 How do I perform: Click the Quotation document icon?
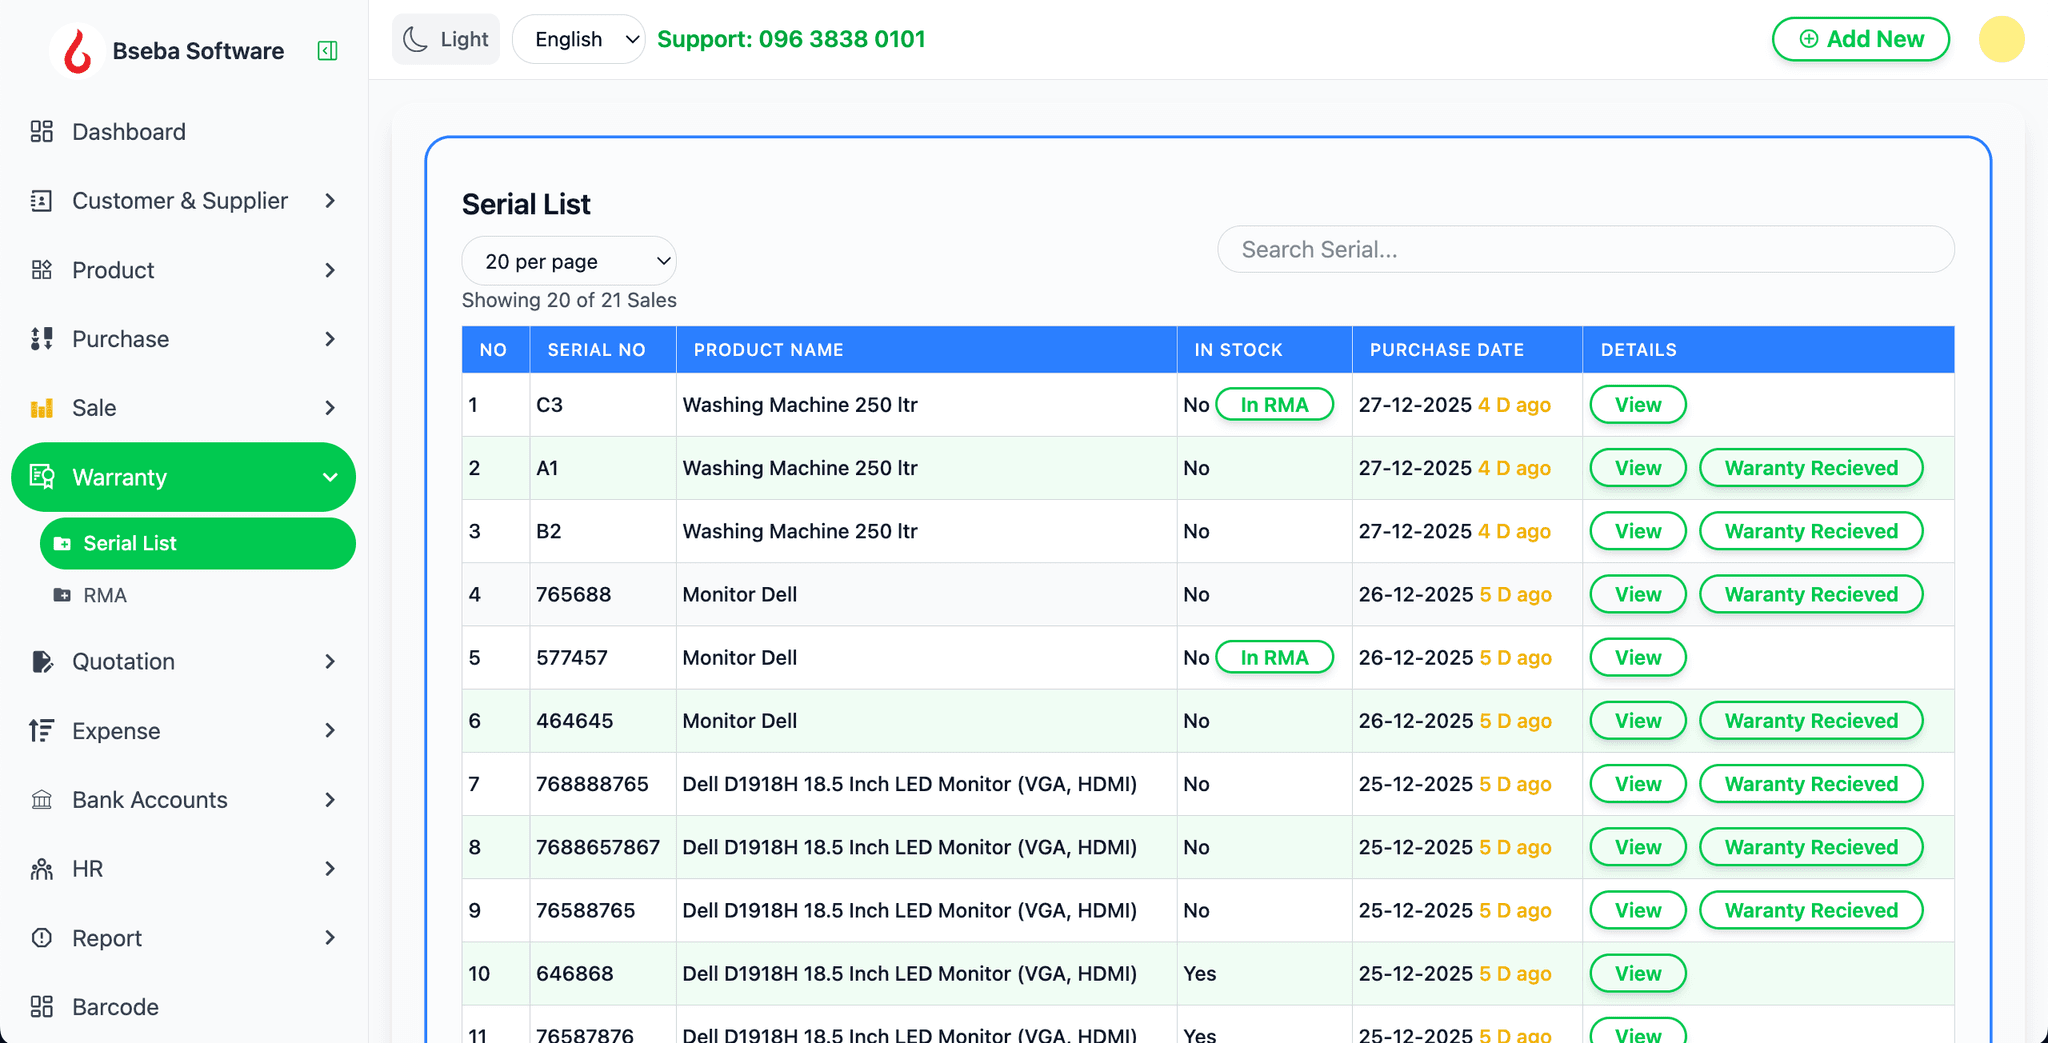[41, 661]
